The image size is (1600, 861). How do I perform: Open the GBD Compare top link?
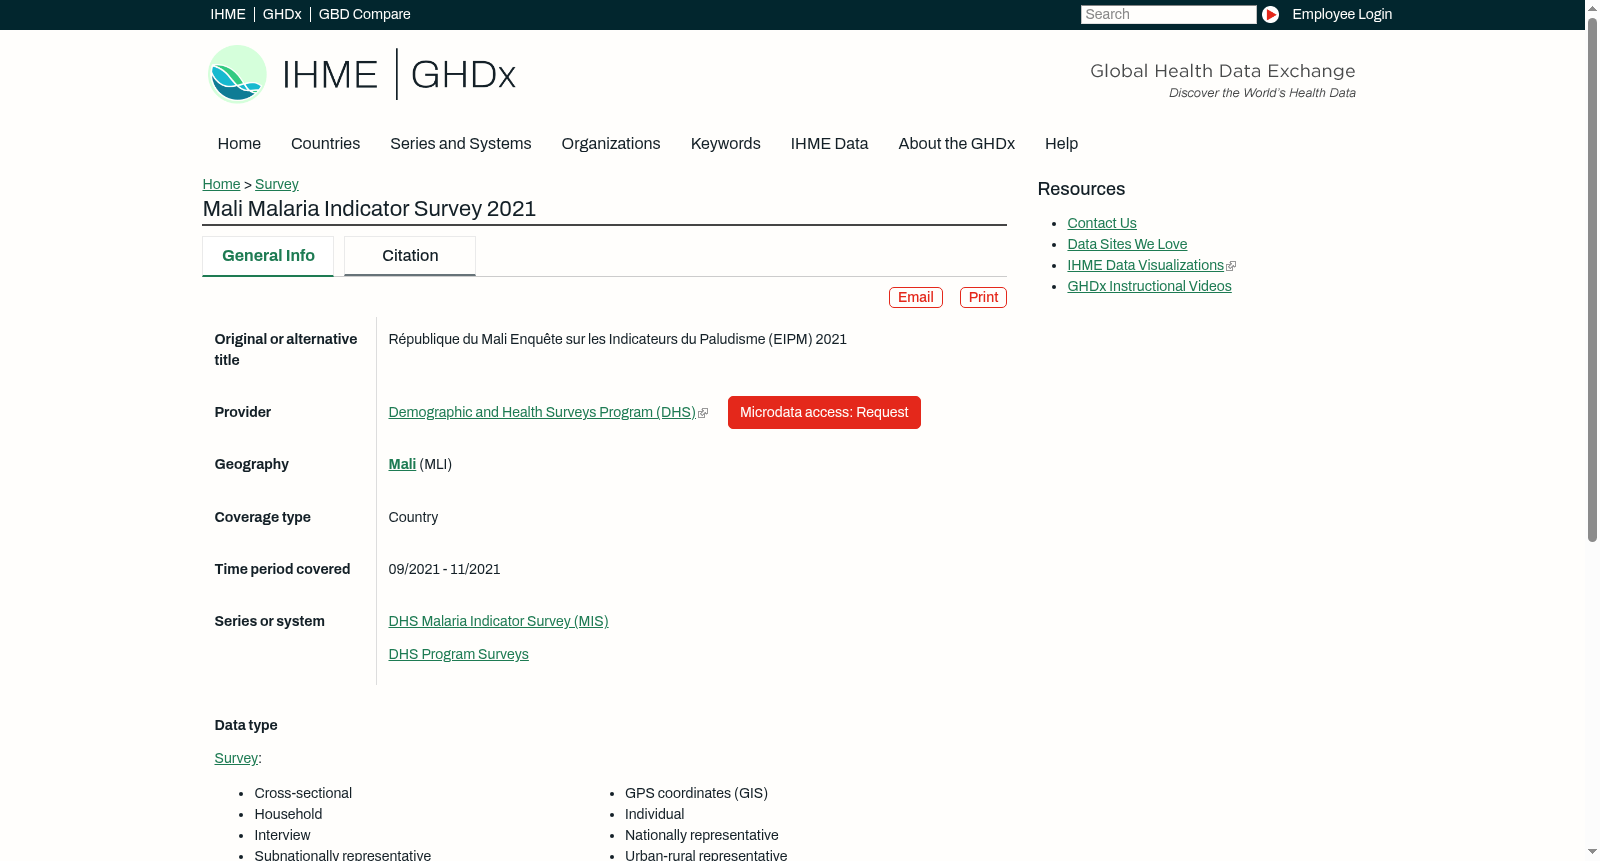tap(364, 14)
